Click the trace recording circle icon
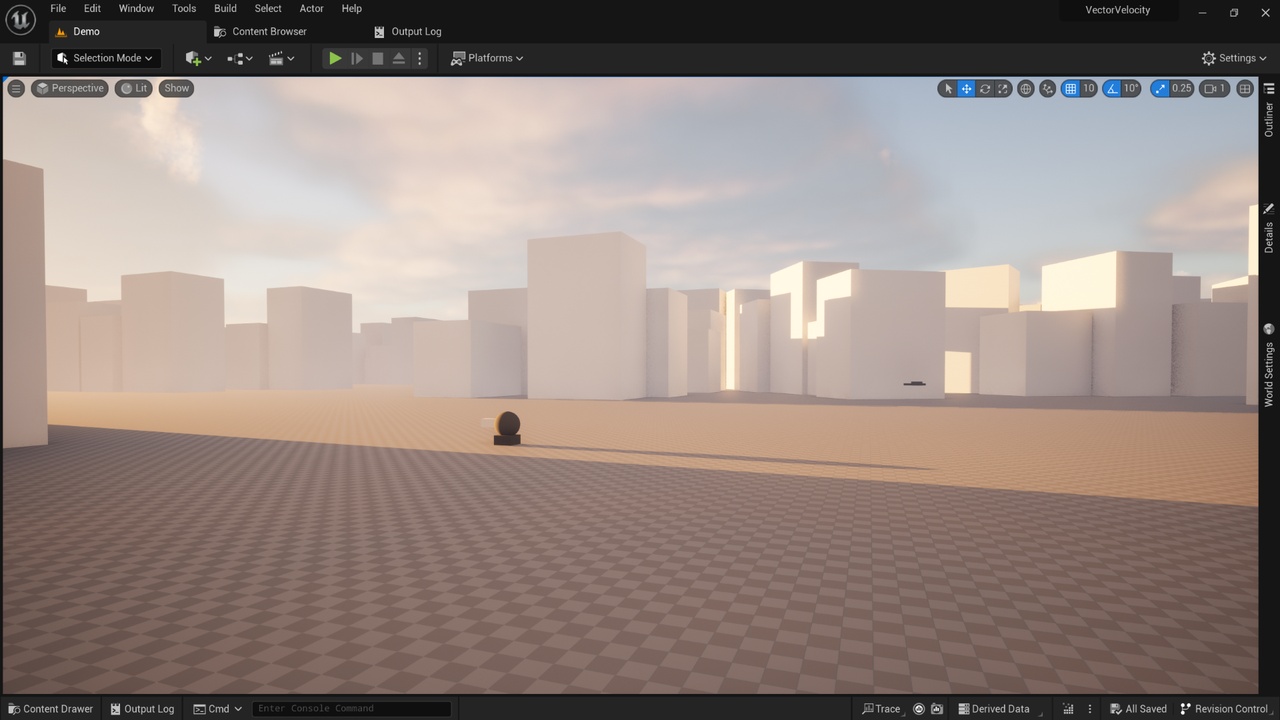The width and height of the screenshot is (1280, 720). 919,709
